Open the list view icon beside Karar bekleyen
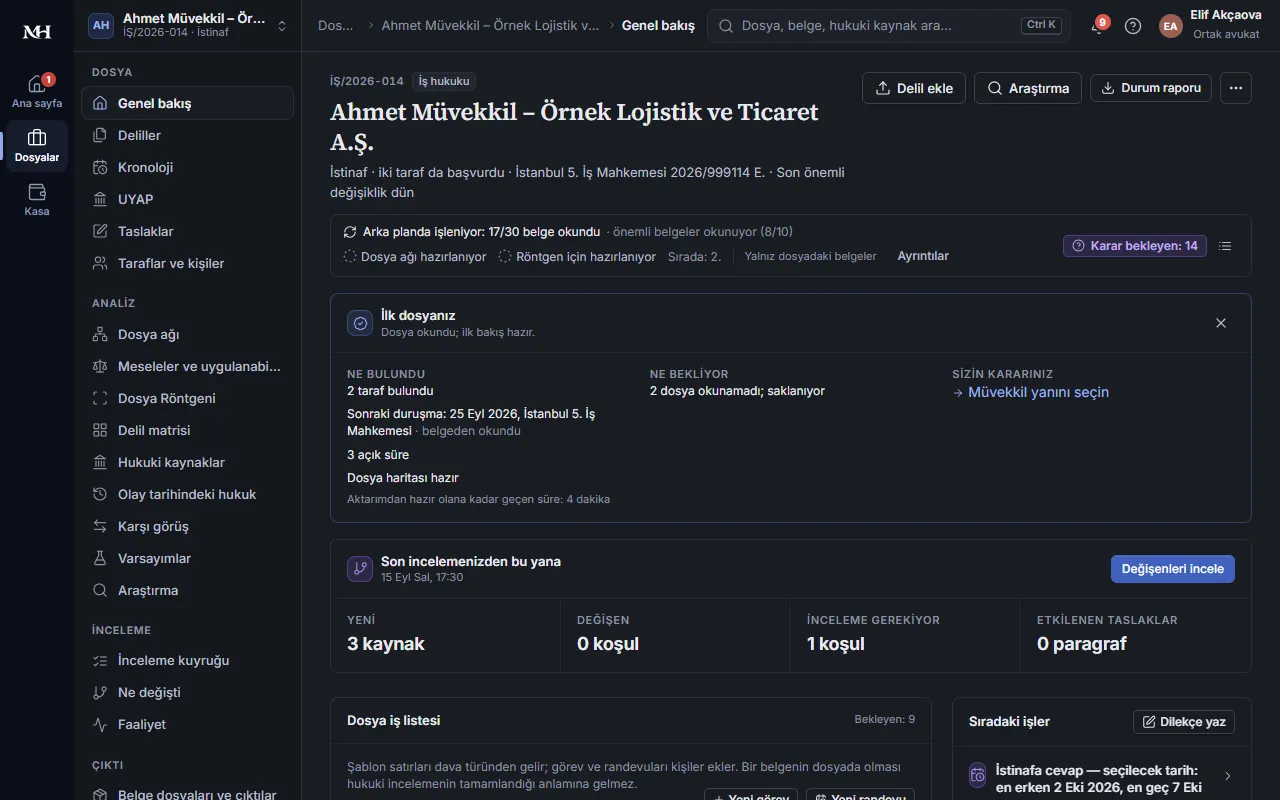The height and width of the screenshot is (800, 1280). [x=1226, y=246]
